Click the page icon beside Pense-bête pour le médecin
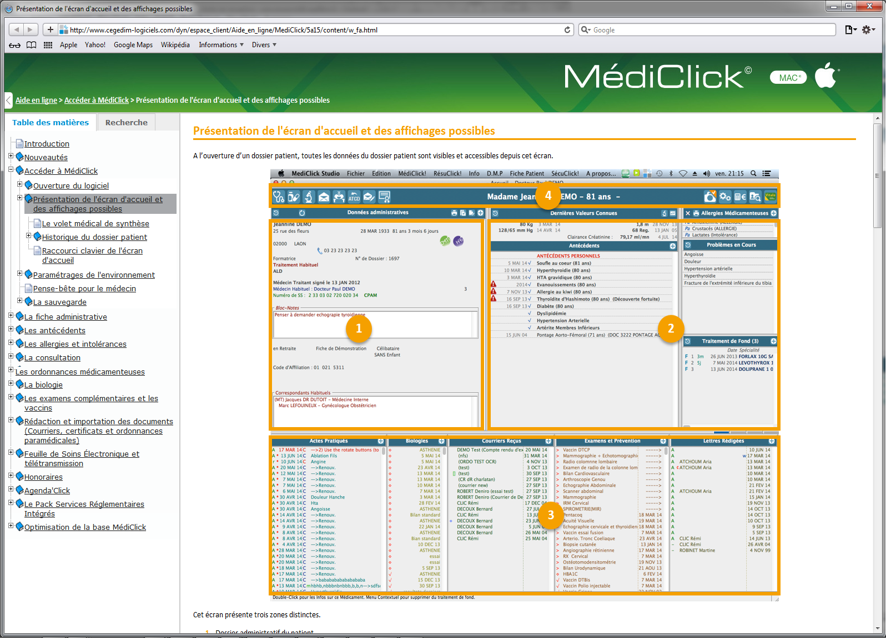The width and height of the screenshot is (886, 638). (x=29, y=288)
